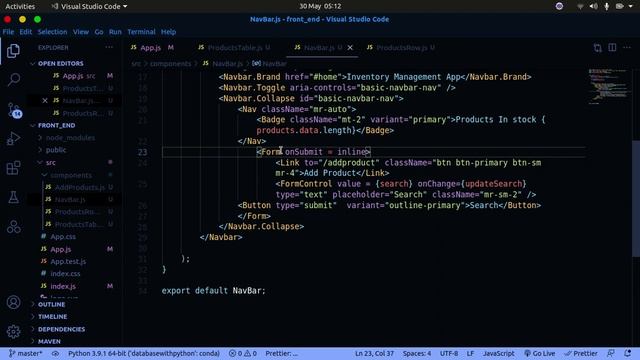
Task: Select App.js src in Open Editors
Action: tap(78, 76)
